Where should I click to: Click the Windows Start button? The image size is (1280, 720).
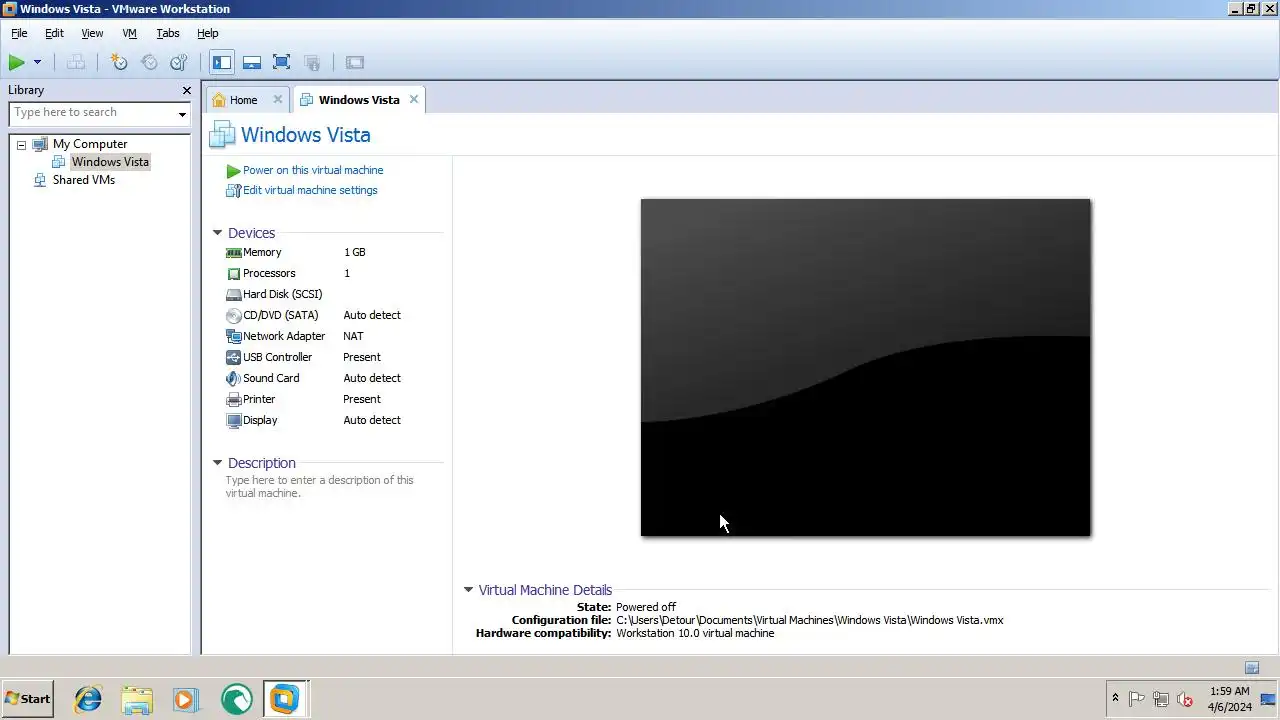pyautogui.click(x=27, y=699)
